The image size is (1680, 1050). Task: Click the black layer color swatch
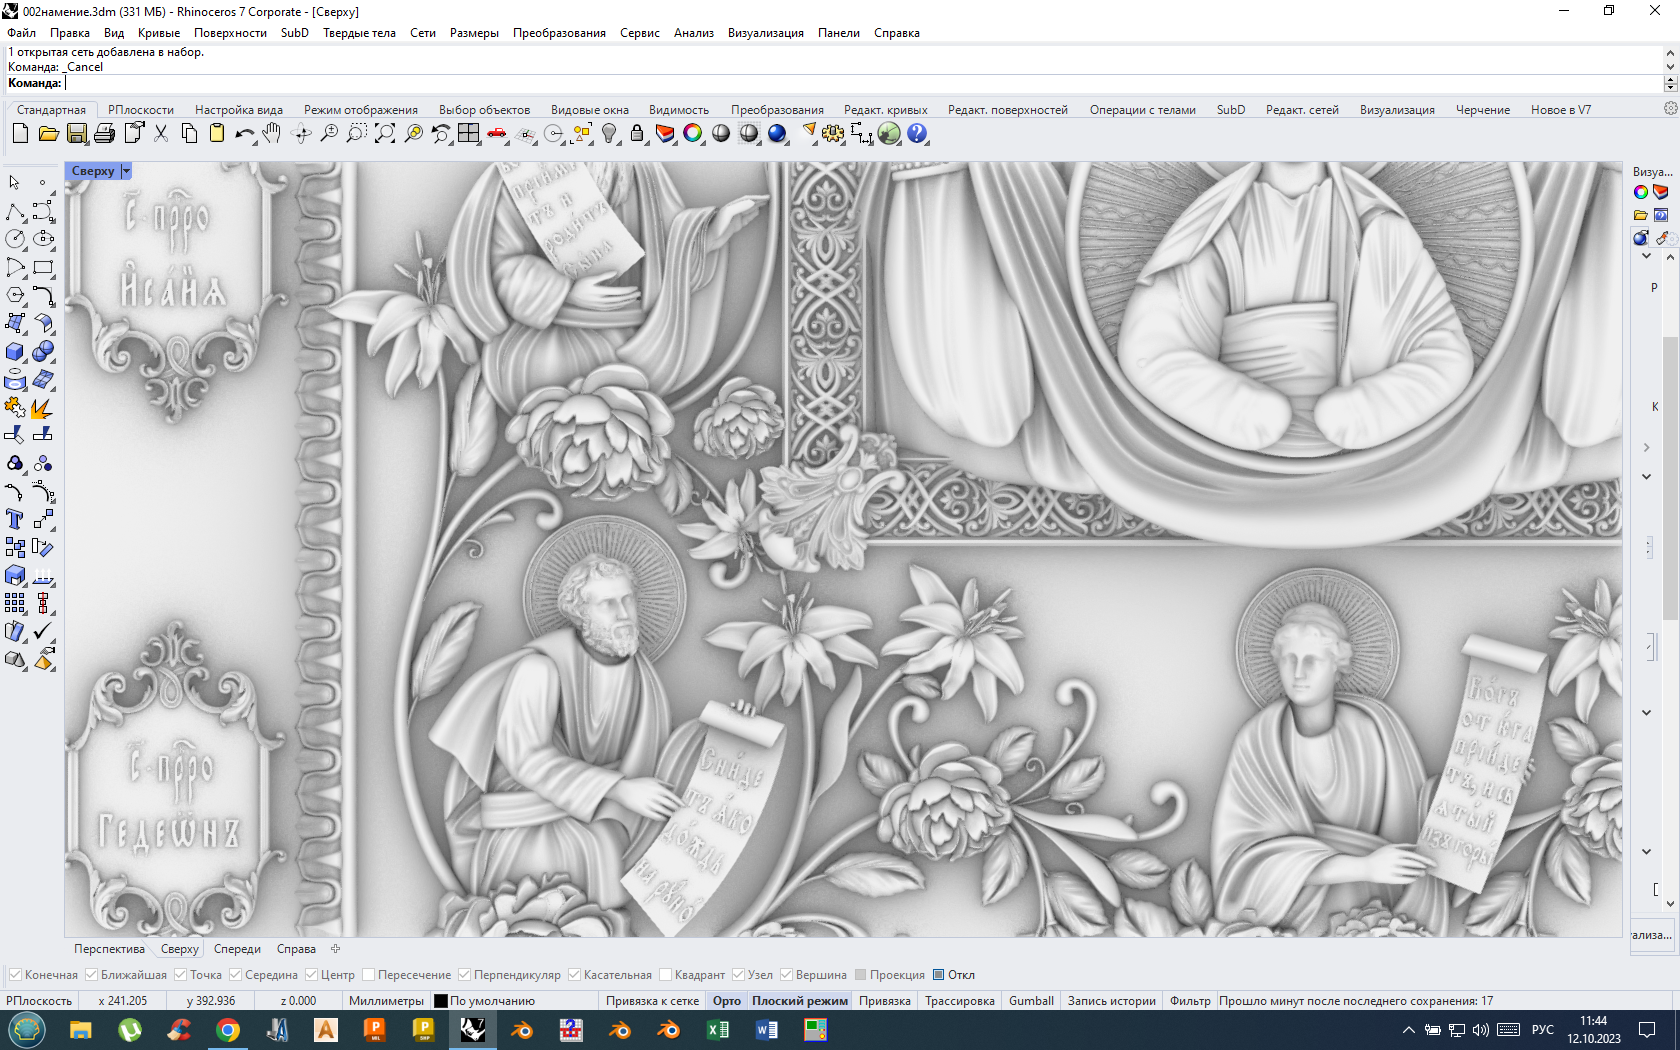[441, 1001]
